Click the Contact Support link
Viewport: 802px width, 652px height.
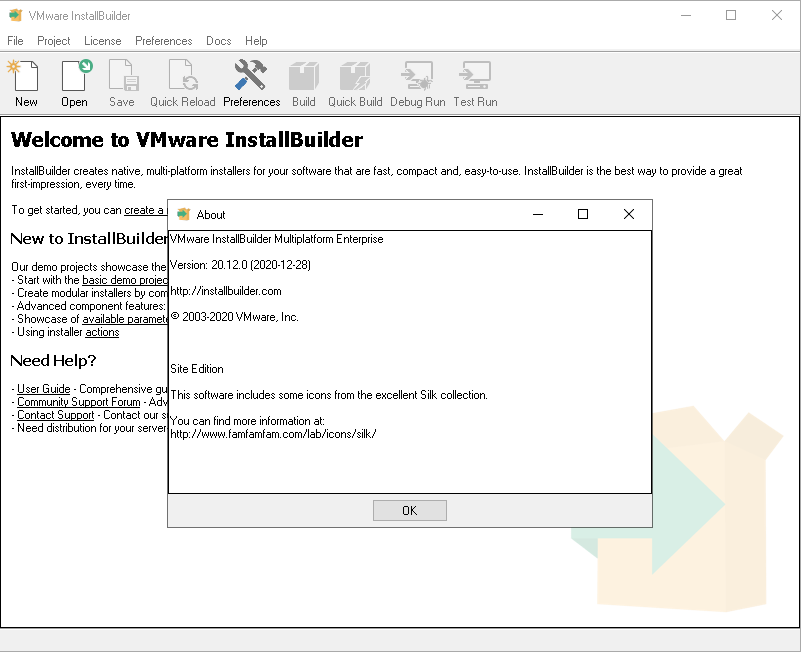tap(56, 415)
